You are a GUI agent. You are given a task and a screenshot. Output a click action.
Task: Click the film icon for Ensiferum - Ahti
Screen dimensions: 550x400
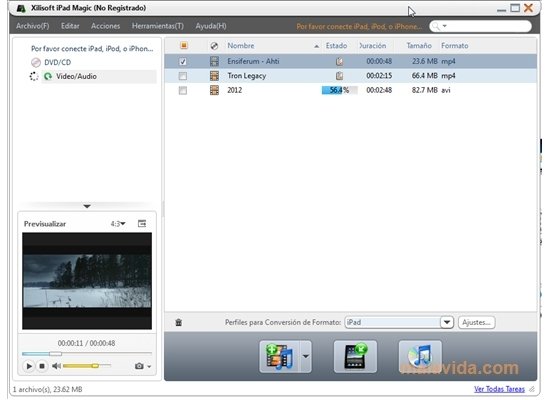click(x=214, y=61)
